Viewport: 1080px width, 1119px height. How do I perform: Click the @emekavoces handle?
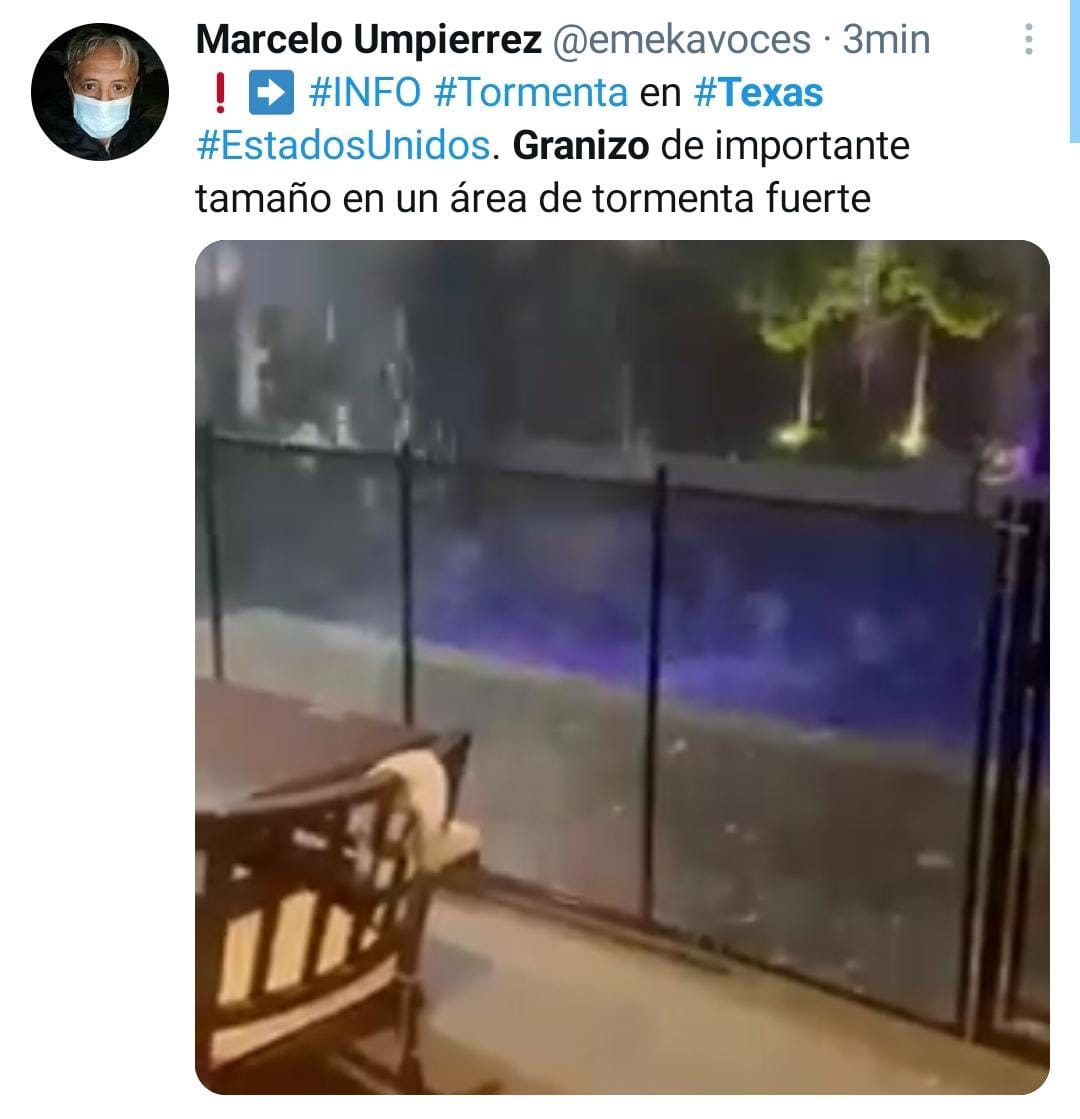[681, 39]
